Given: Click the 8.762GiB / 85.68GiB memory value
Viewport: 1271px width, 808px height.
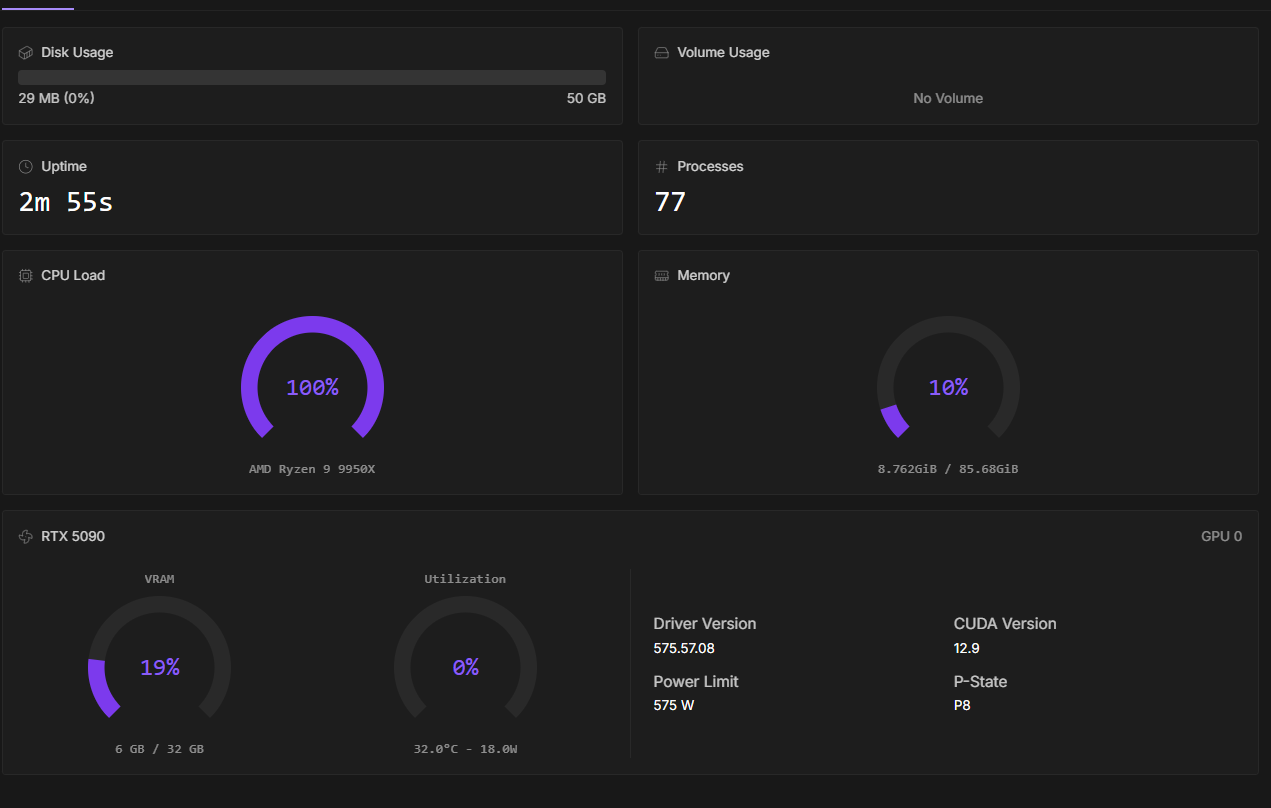Looking at the screenshot, I should (948, 469).
